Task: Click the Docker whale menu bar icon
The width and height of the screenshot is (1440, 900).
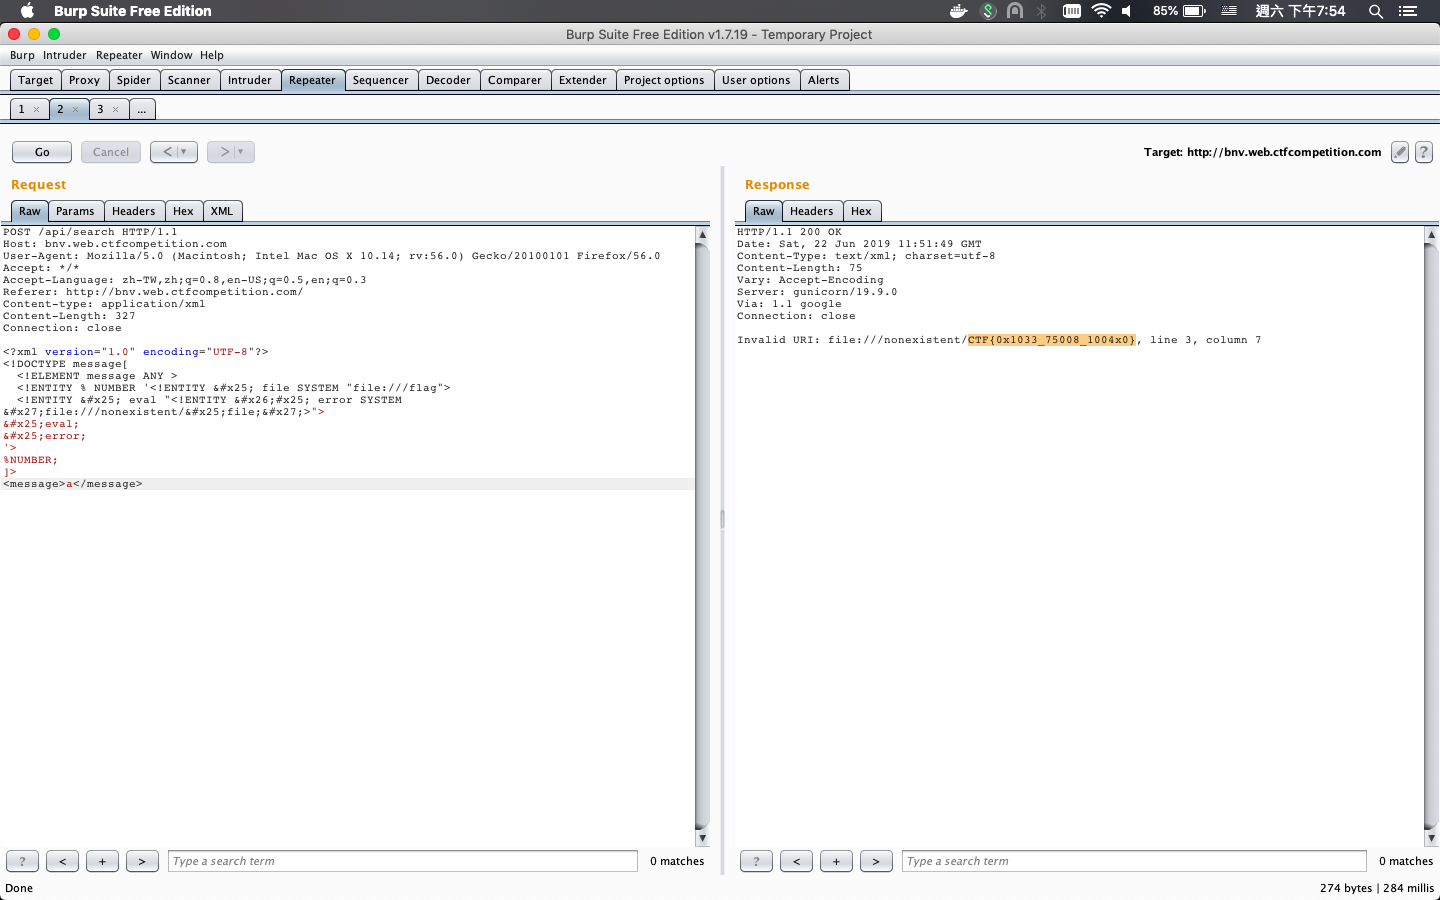Action: pyautogui.click(x=959, y=11)
